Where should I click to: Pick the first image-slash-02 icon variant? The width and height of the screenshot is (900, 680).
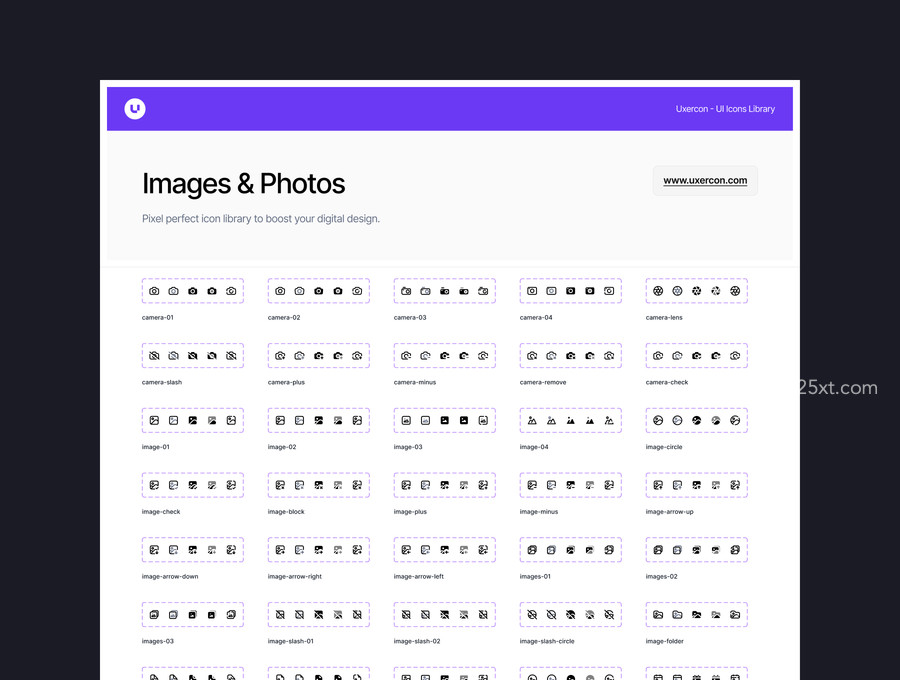tap(406, 615)
